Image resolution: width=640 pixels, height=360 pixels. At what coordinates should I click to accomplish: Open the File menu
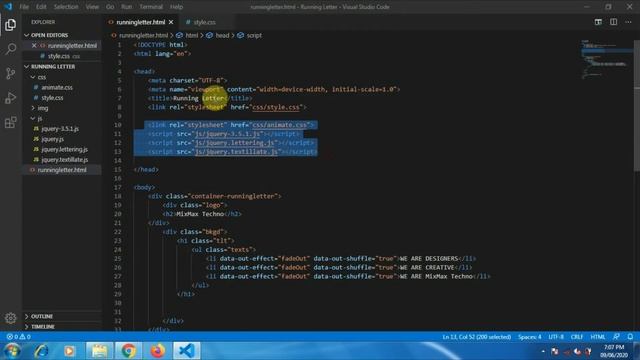coord(24,7)
